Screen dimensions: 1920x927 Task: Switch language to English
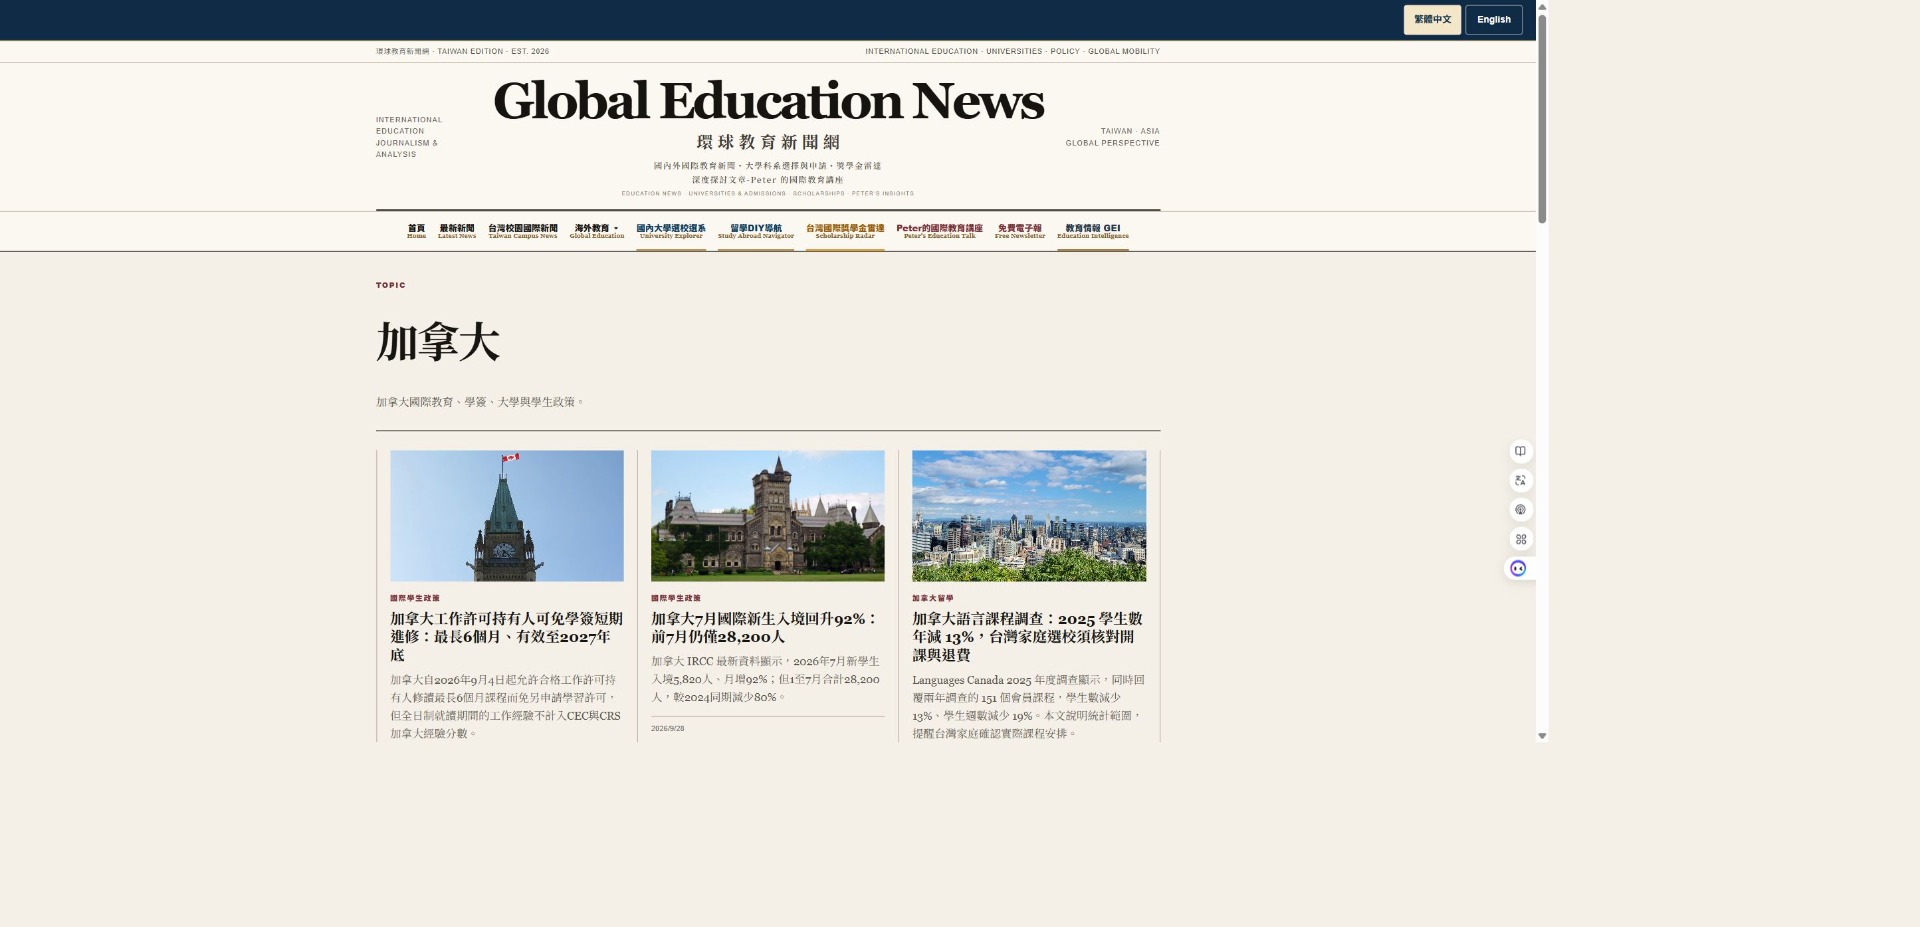1494,20
